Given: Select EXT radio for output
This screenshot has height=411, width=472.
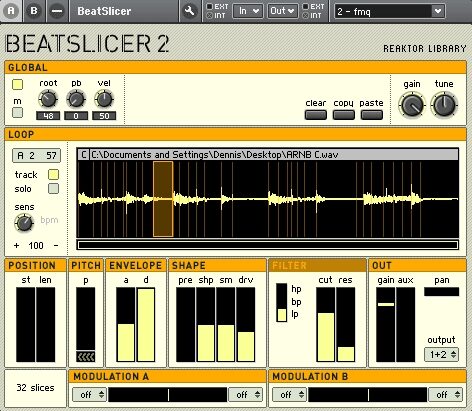Looking at the screenshot, I should pos(305,6).
